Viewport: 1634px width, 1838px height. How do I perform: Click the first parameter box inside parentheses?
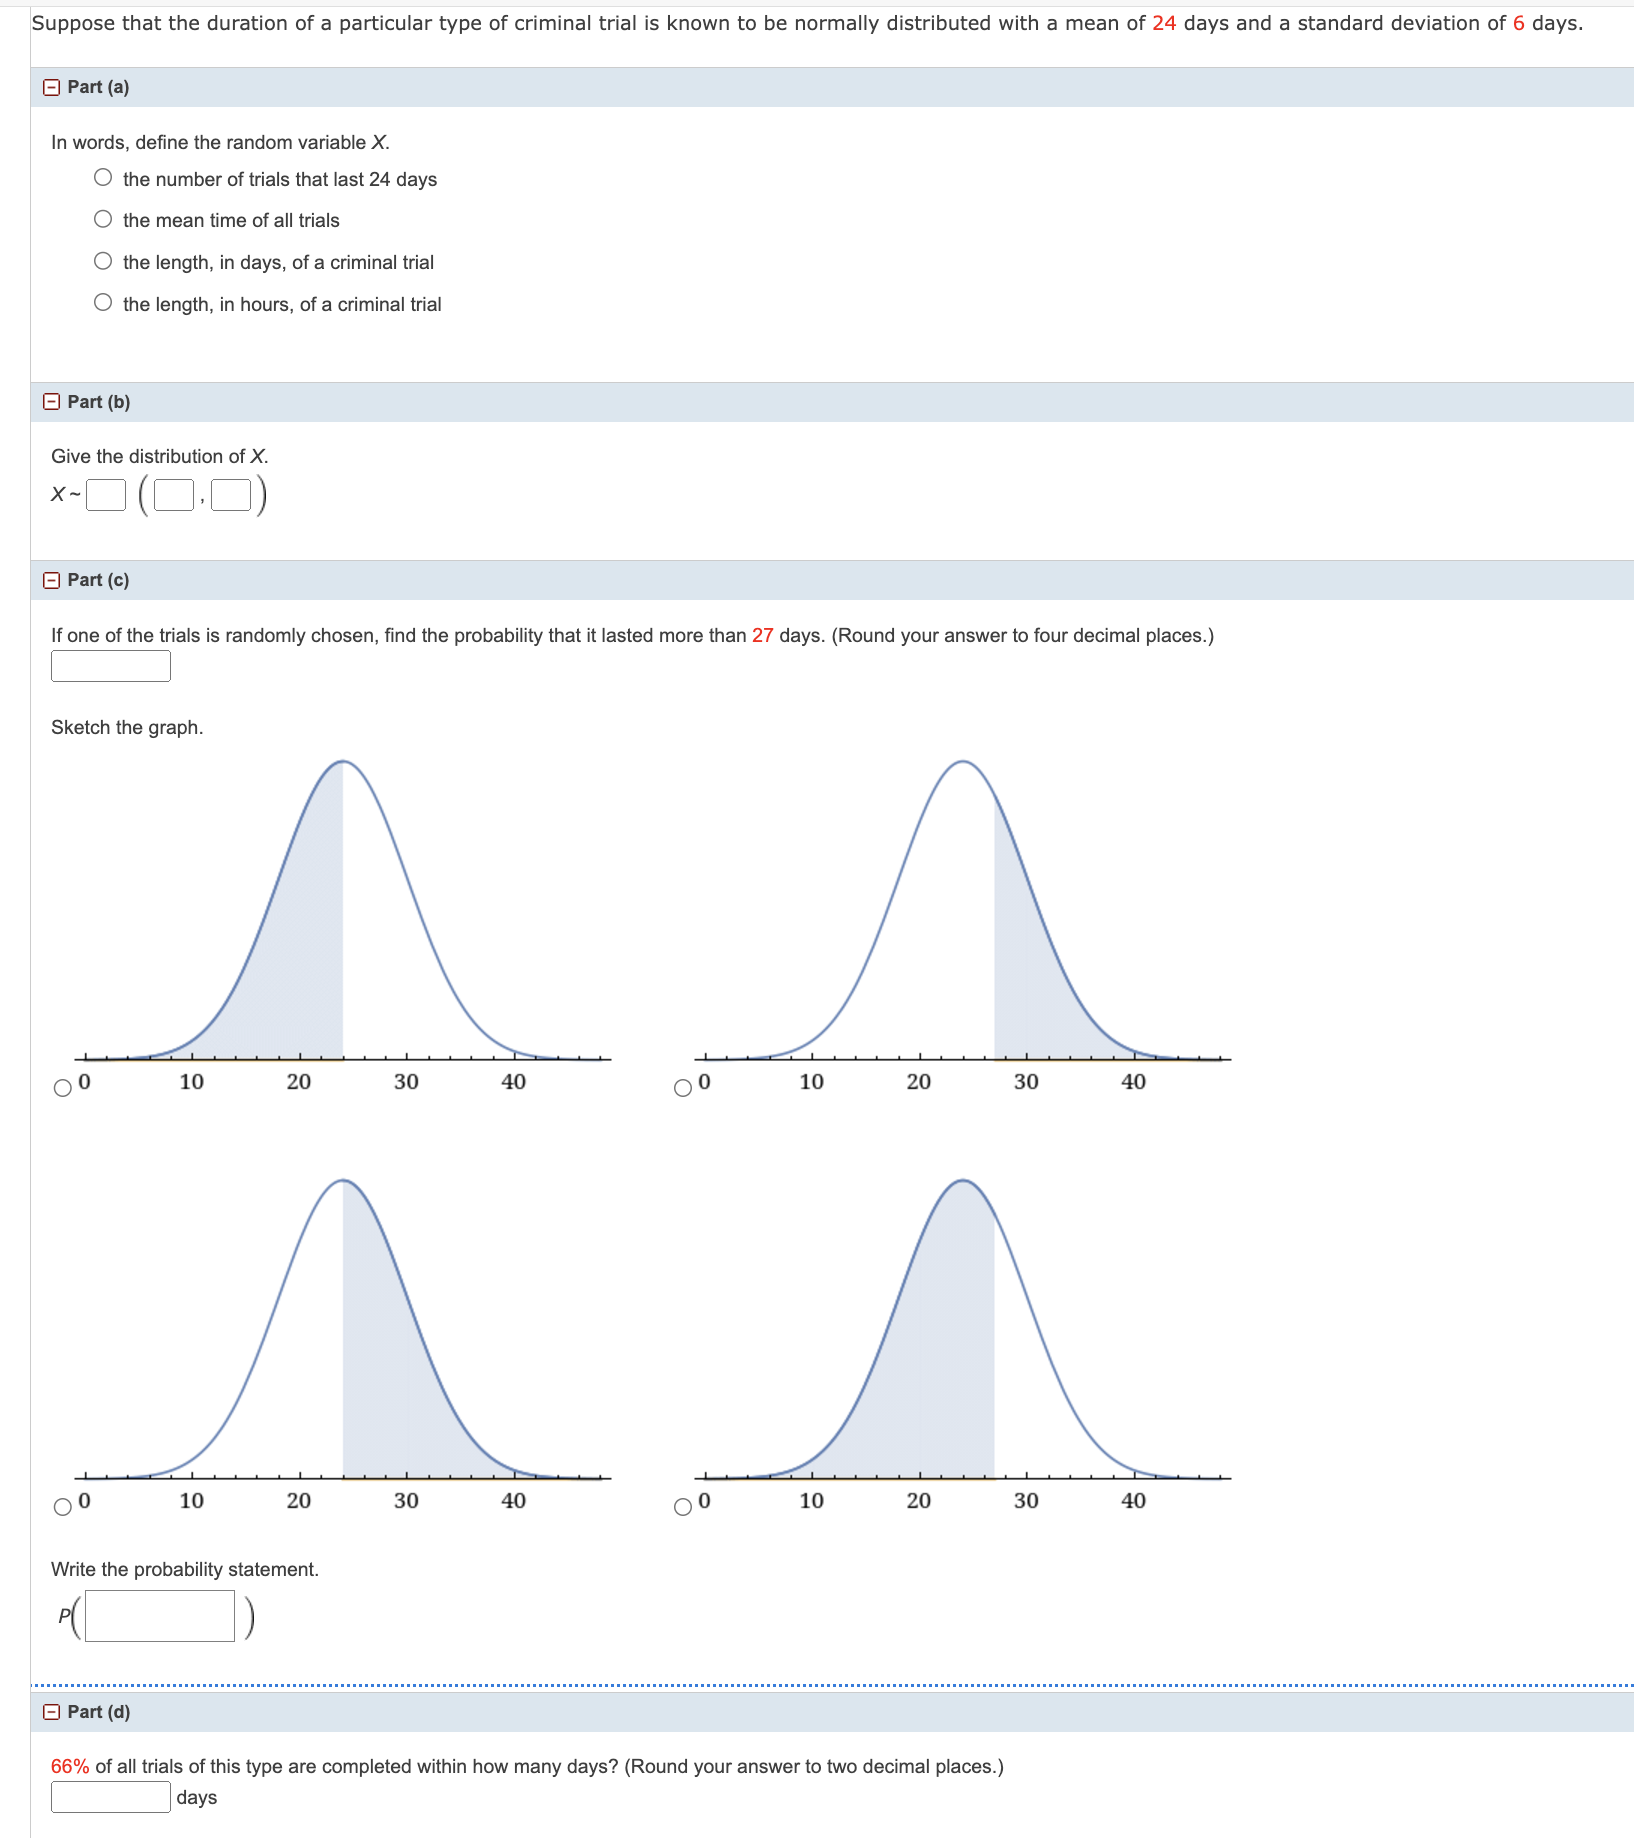click(x=172, y=494)
